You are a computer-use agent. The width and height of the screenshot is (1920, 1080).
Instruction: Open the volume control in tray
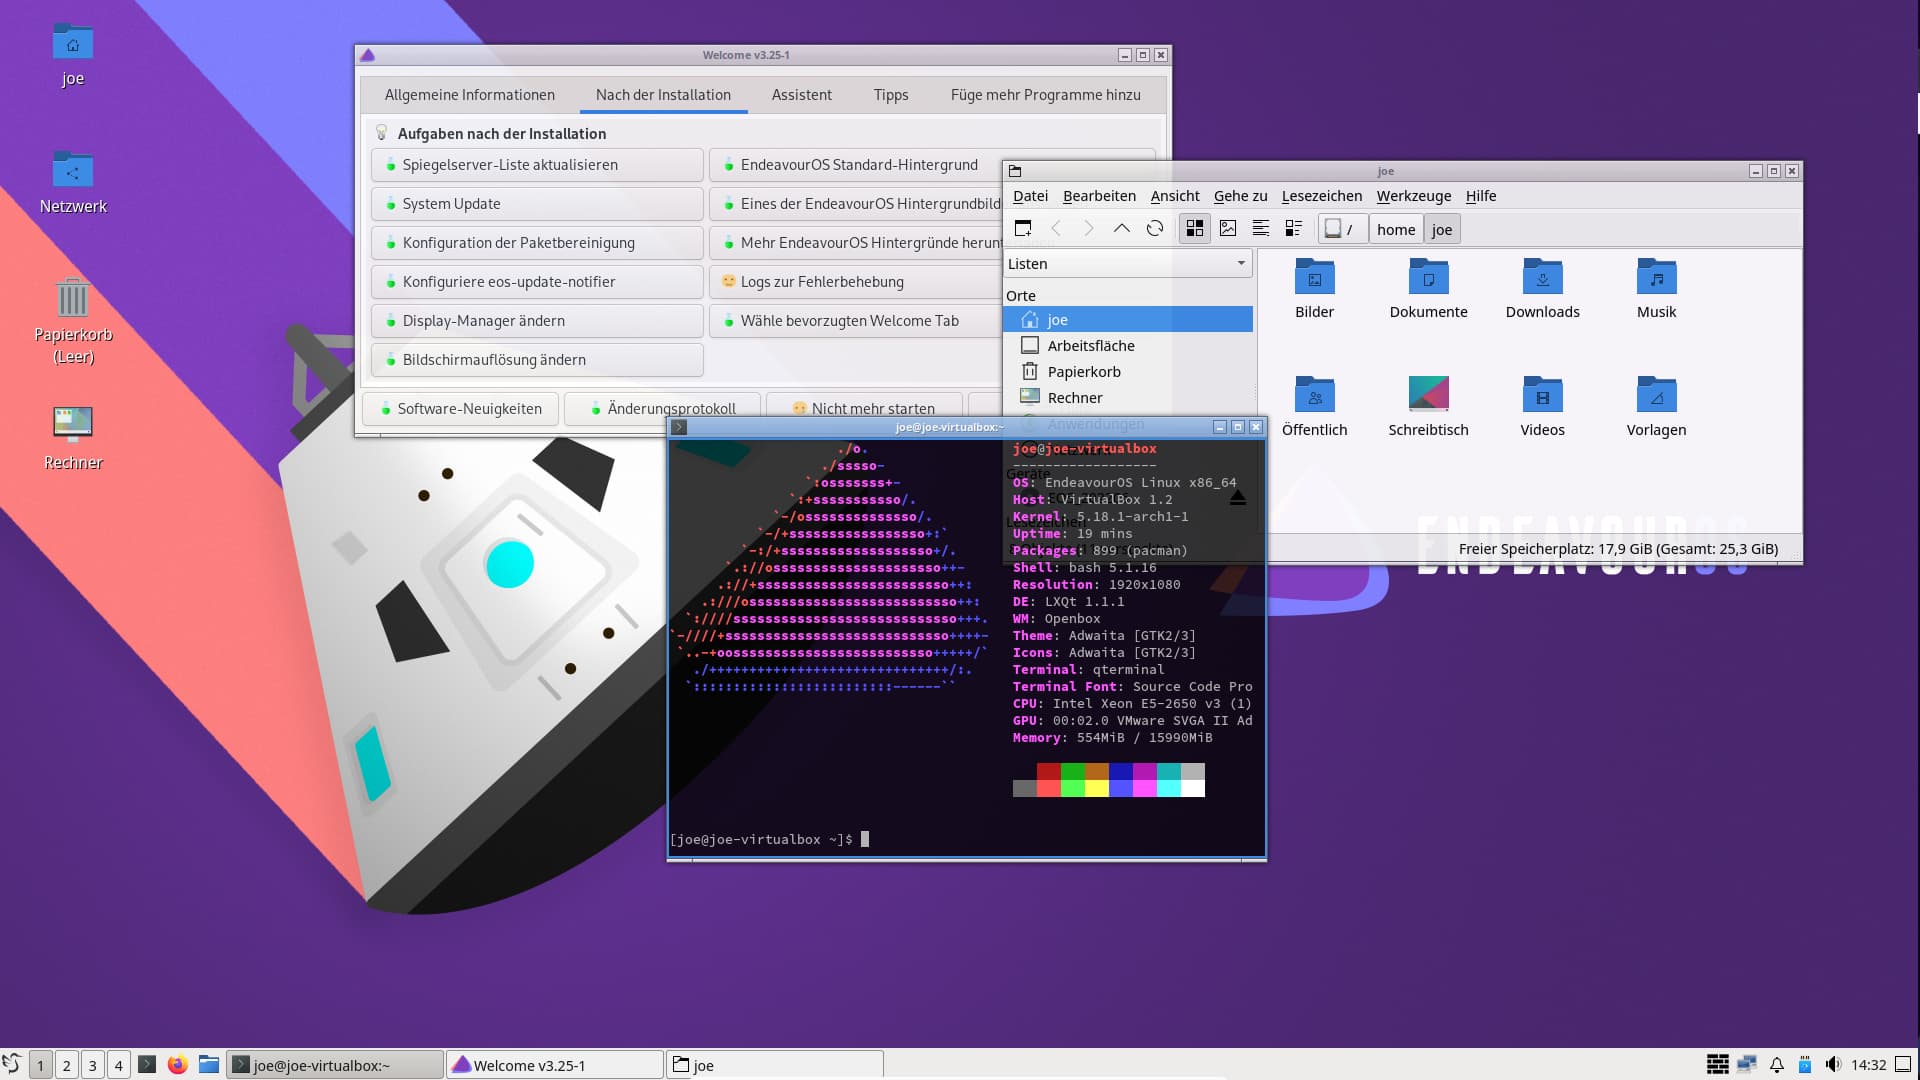(1833, 1064)
